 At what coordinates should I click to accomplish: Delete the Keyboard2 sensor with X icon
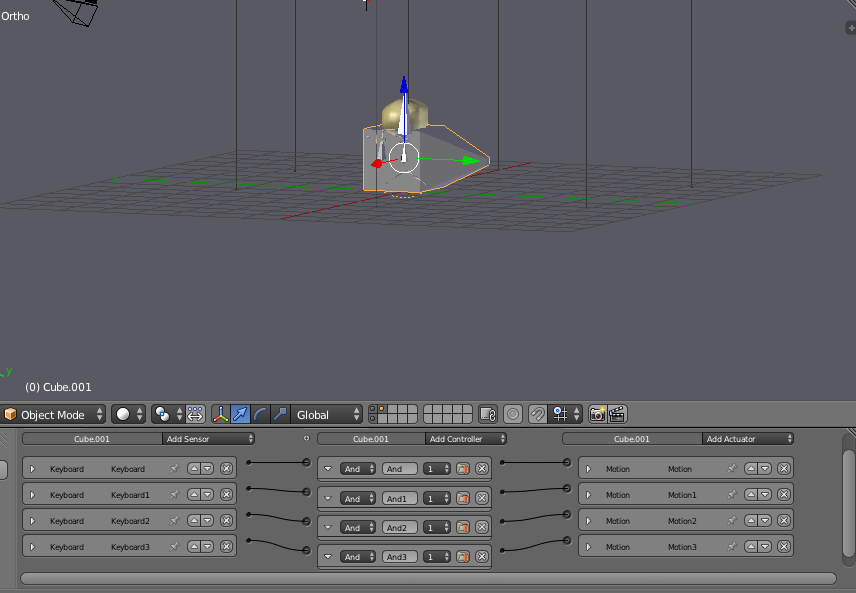coord(226,521)
